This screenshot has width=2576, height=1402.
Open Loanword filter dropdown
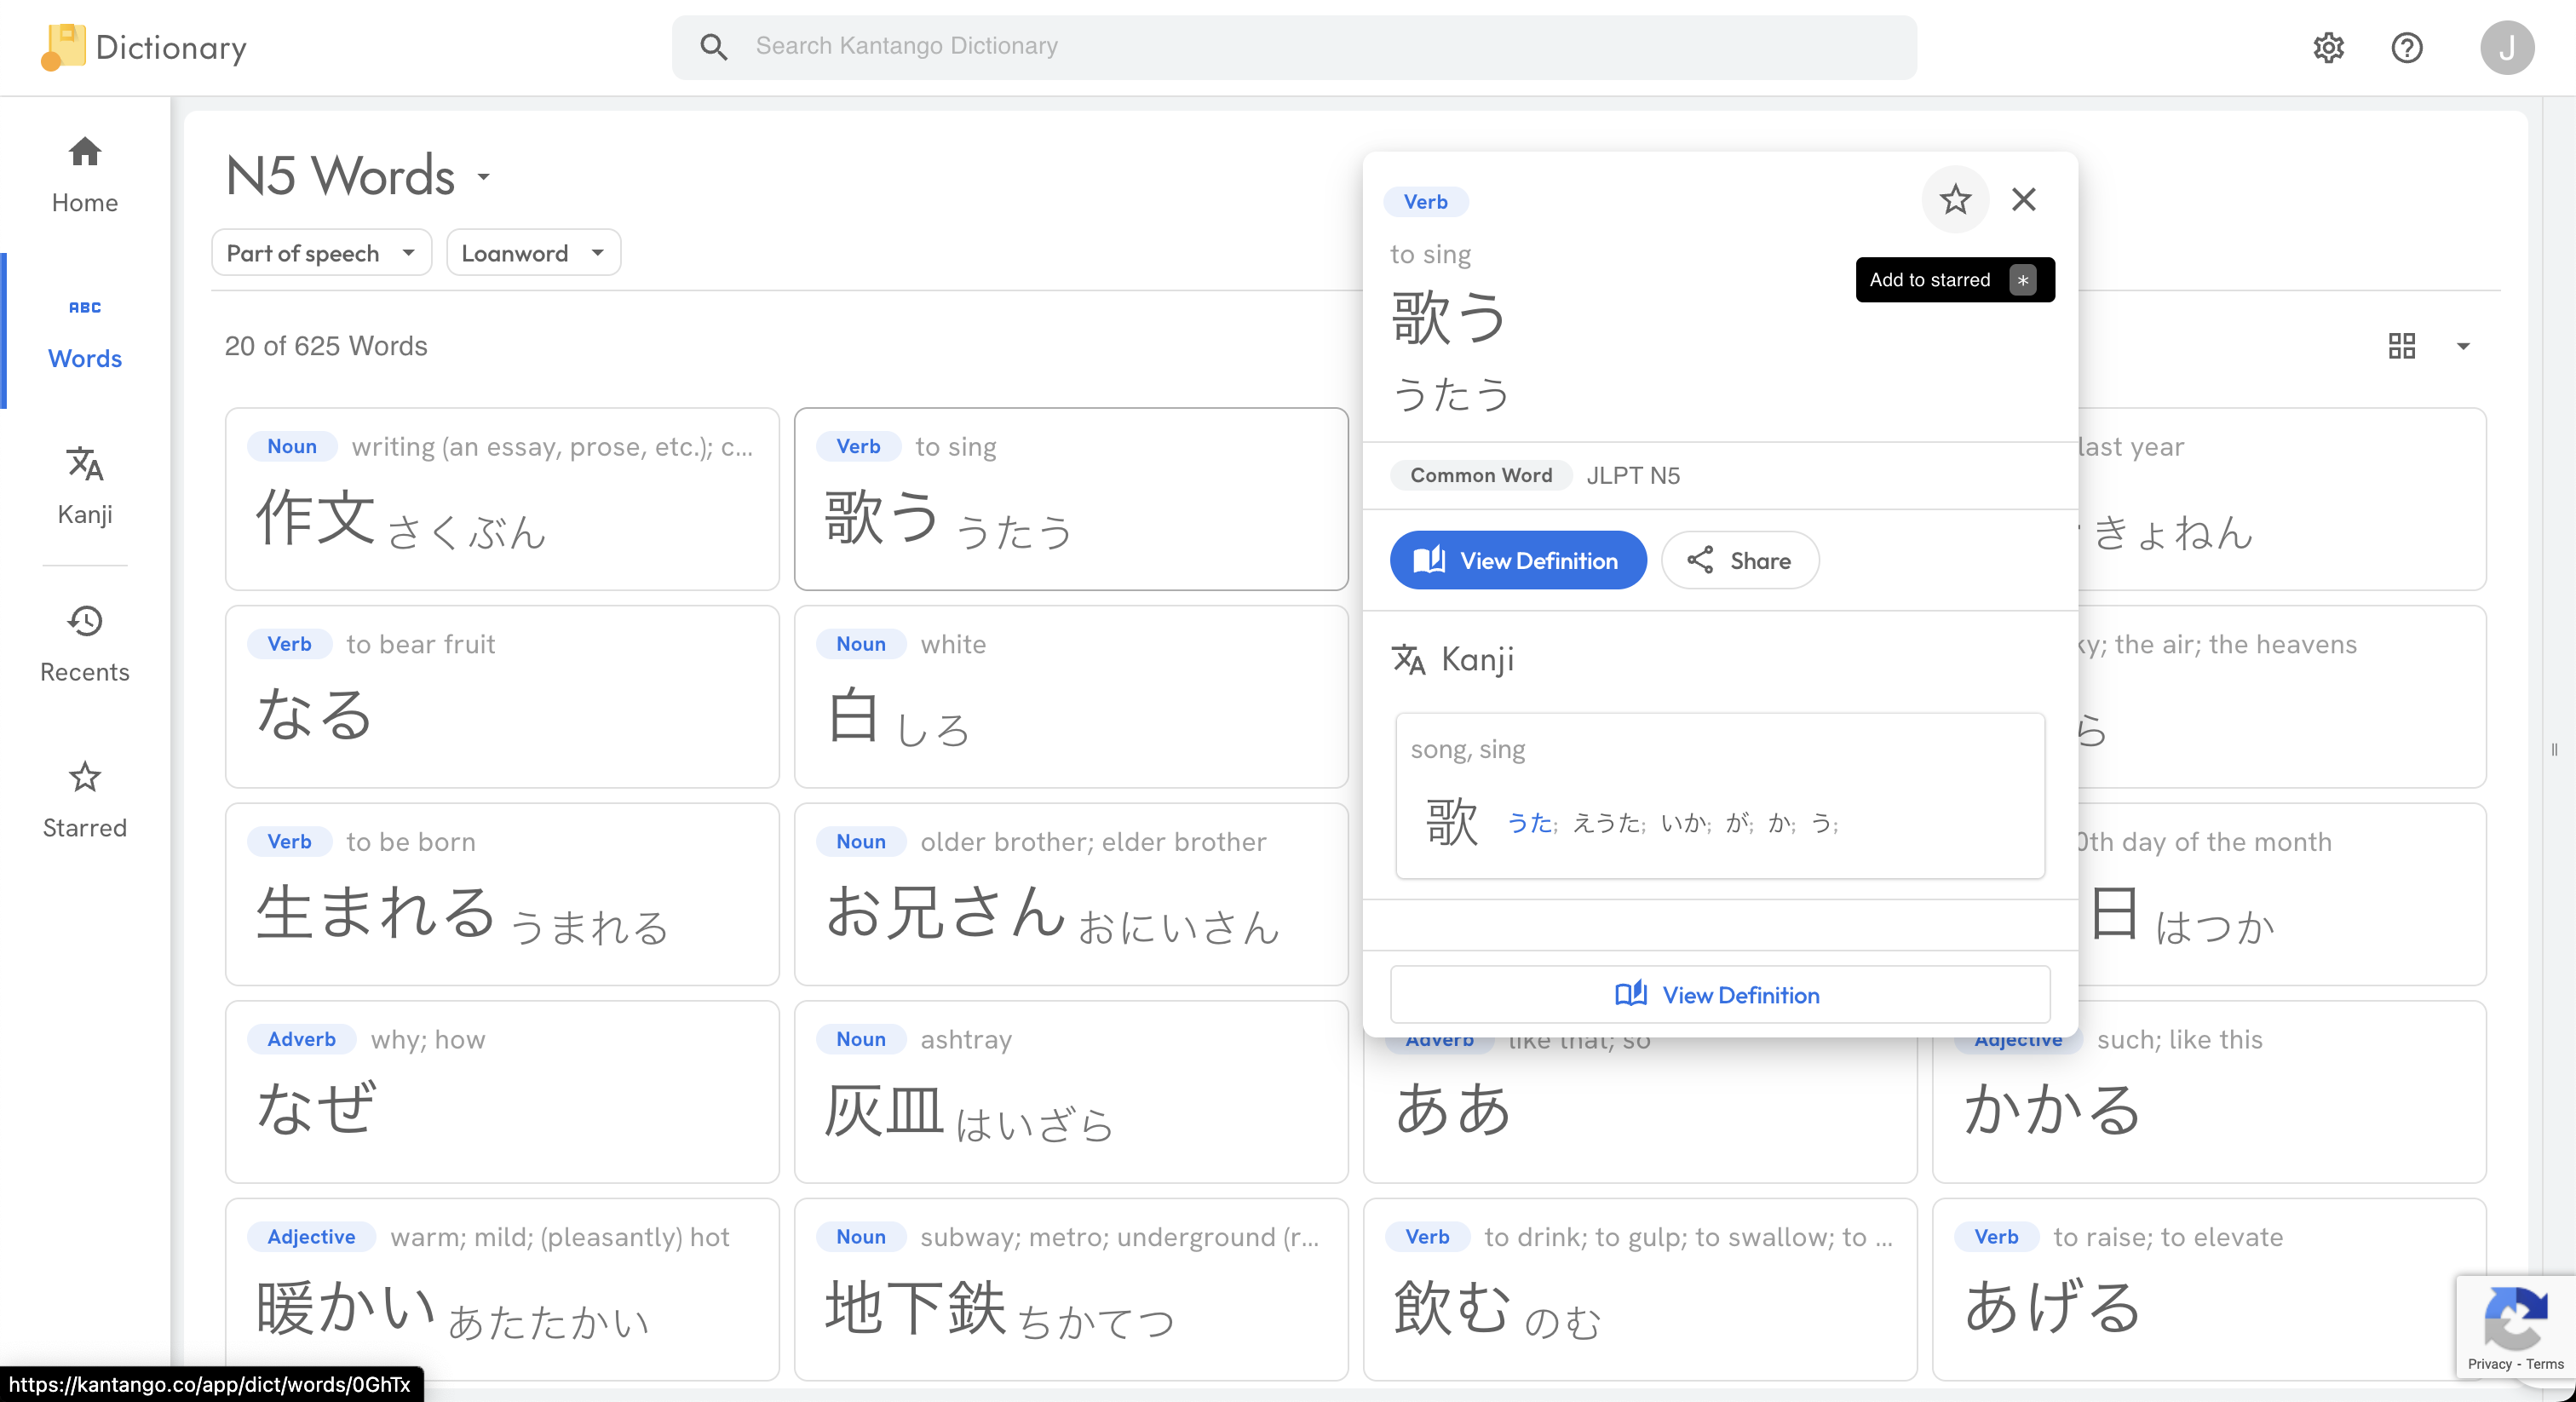click(533, 253)
